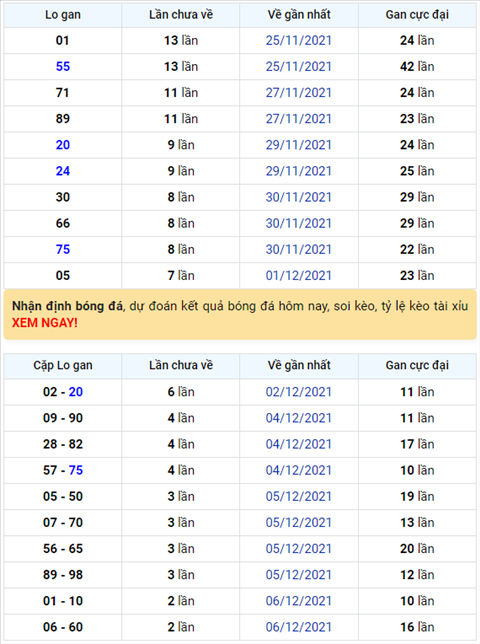This screenshot has width=480, height=644.
Task: Click pair '56 - 65' cell
Action: coord(63,549)
